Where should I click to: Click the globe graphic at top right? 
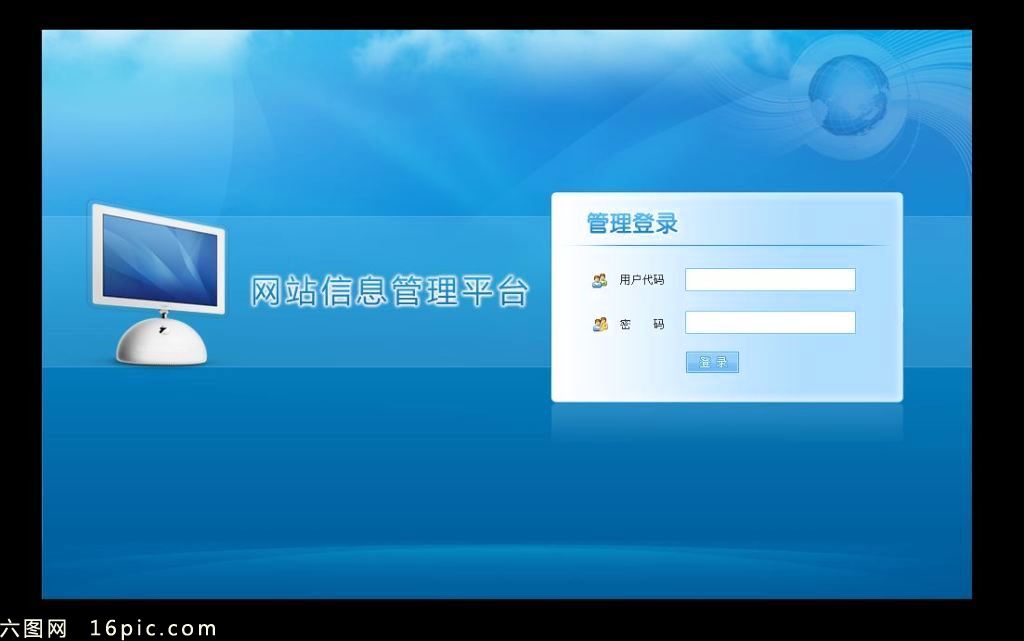pyautogui.click(x=848, y=95)
